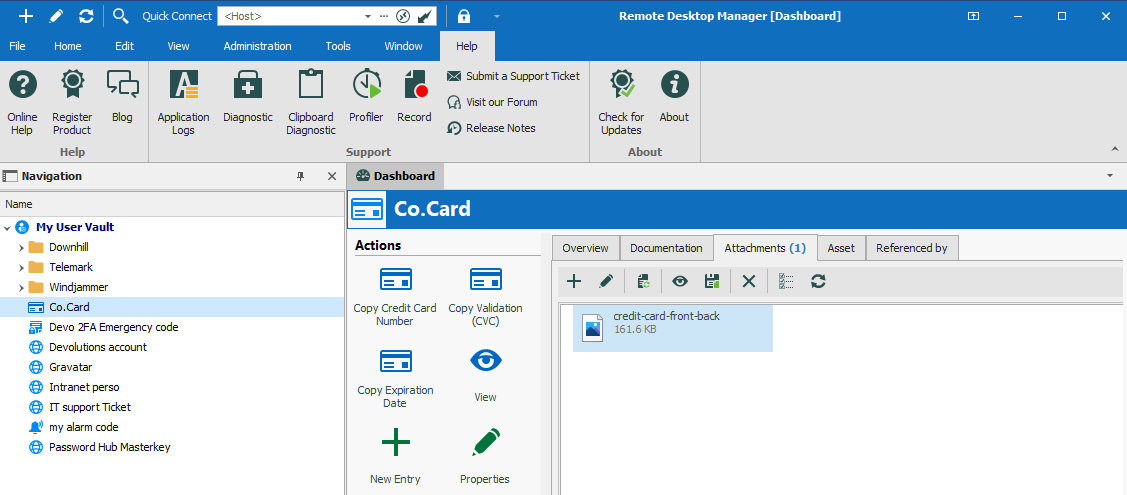Open the Administration ribbon tab

click(x=257, y=46)
